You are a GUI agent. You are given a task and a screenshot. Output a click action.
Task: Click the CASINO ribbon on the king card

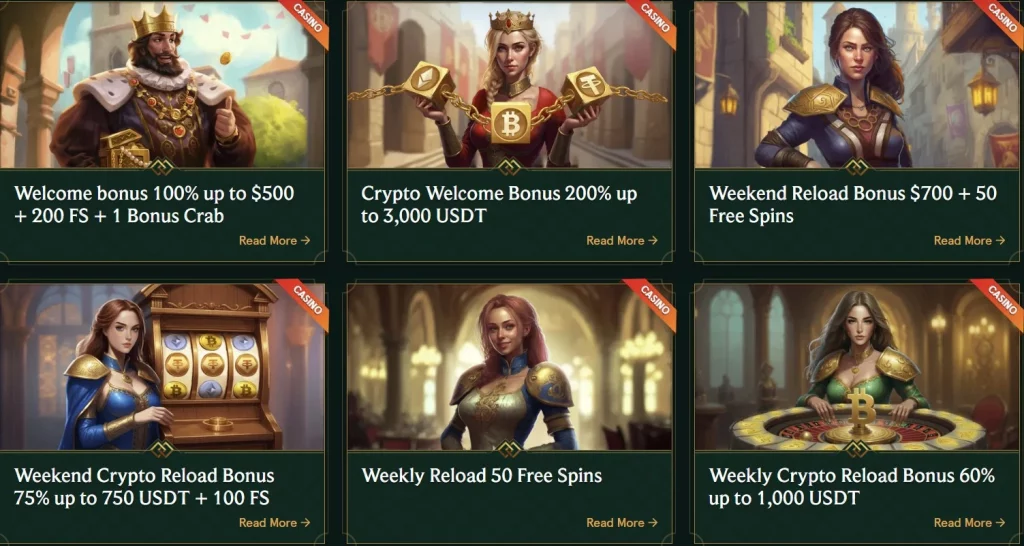(306, 21)
